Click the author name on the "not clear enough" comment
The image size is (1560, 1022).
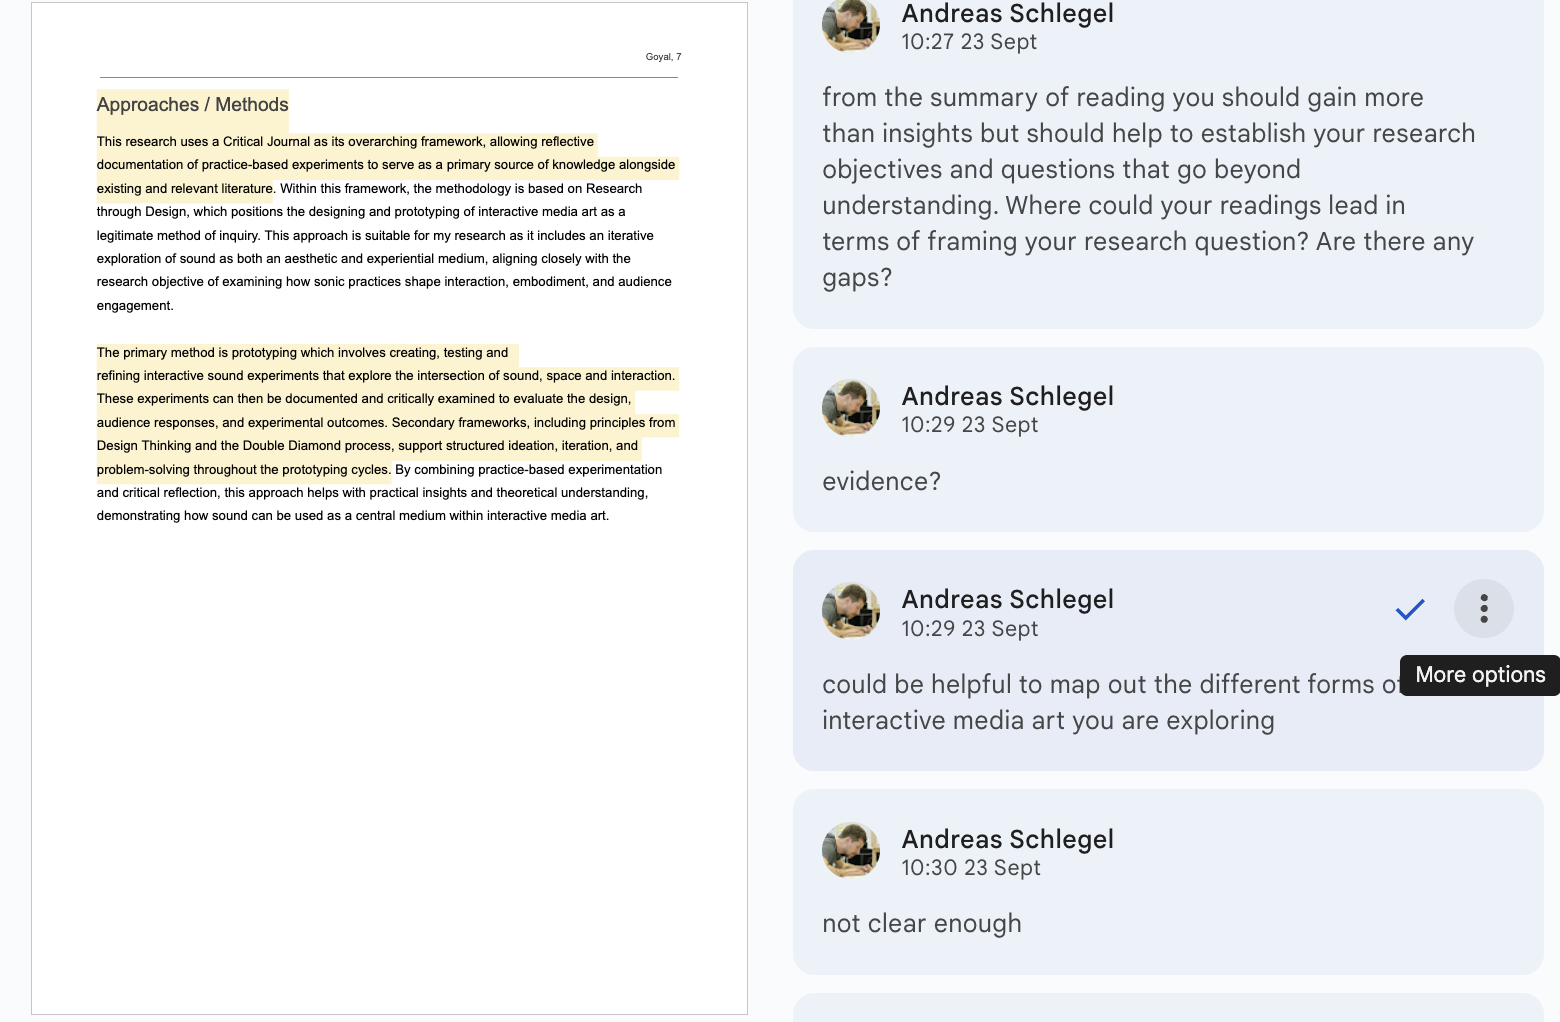1007,840
